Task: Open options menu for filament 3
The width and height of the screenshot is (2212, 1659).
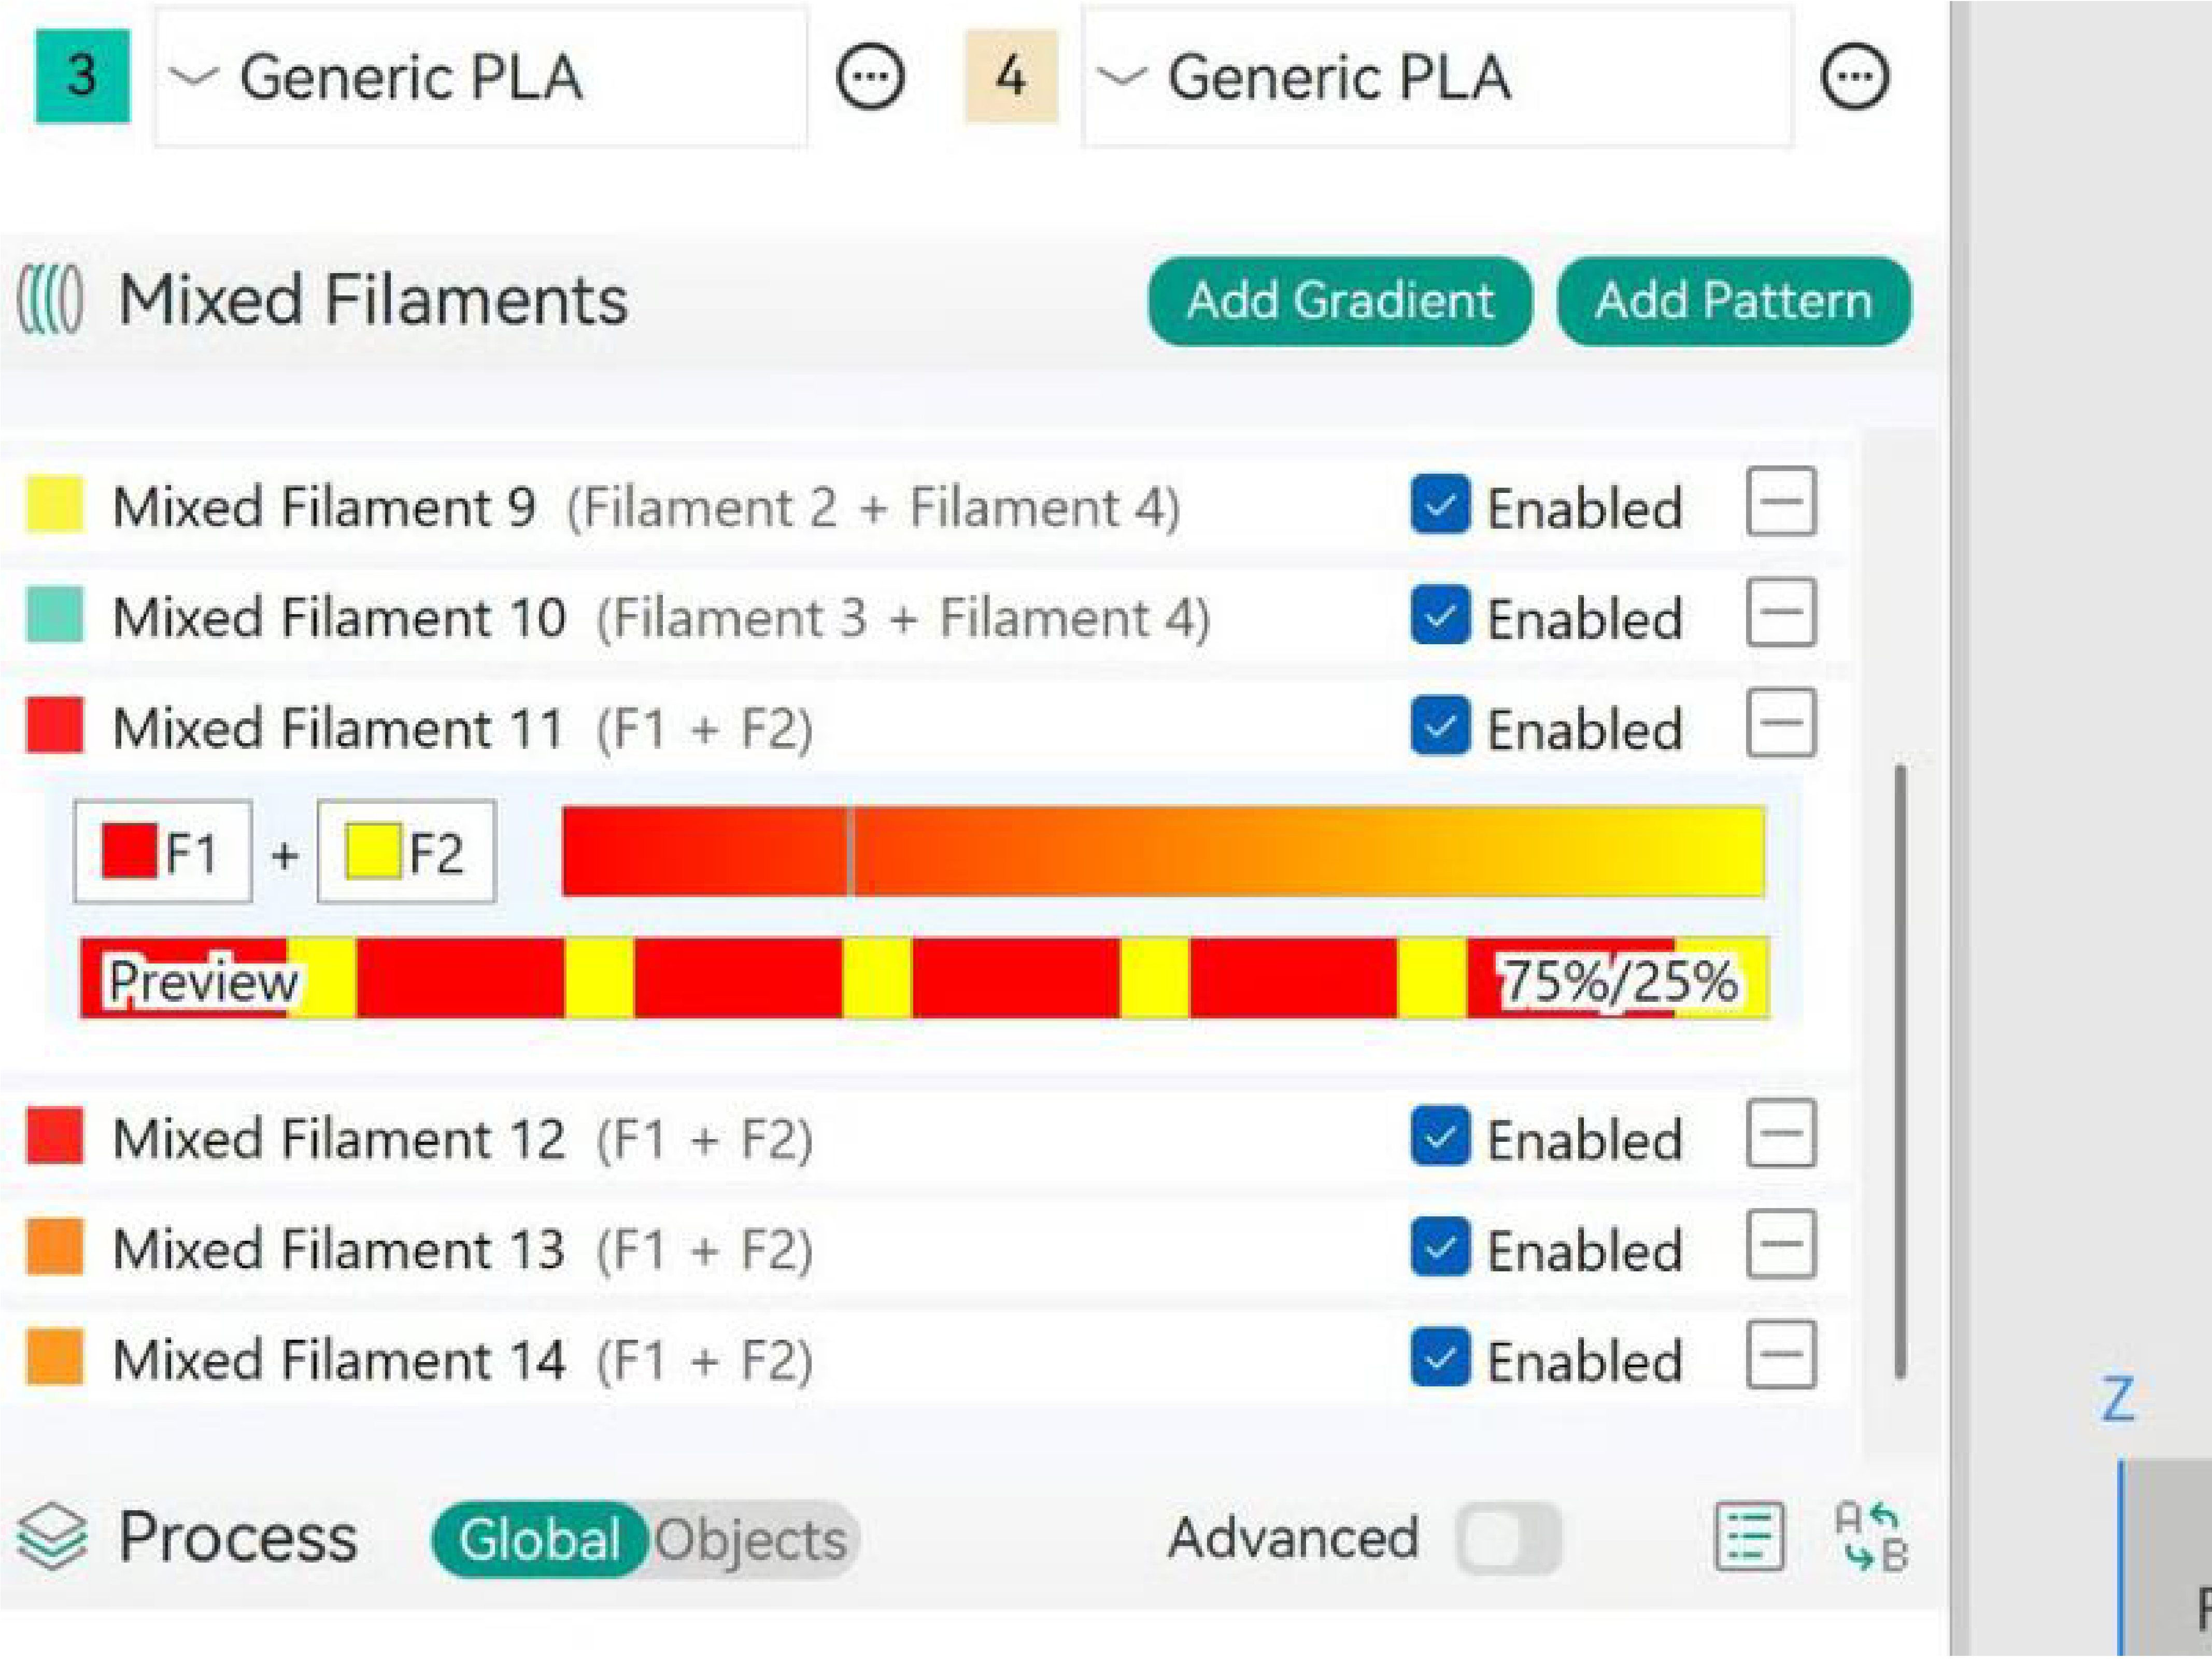Action: coord(870,77)
